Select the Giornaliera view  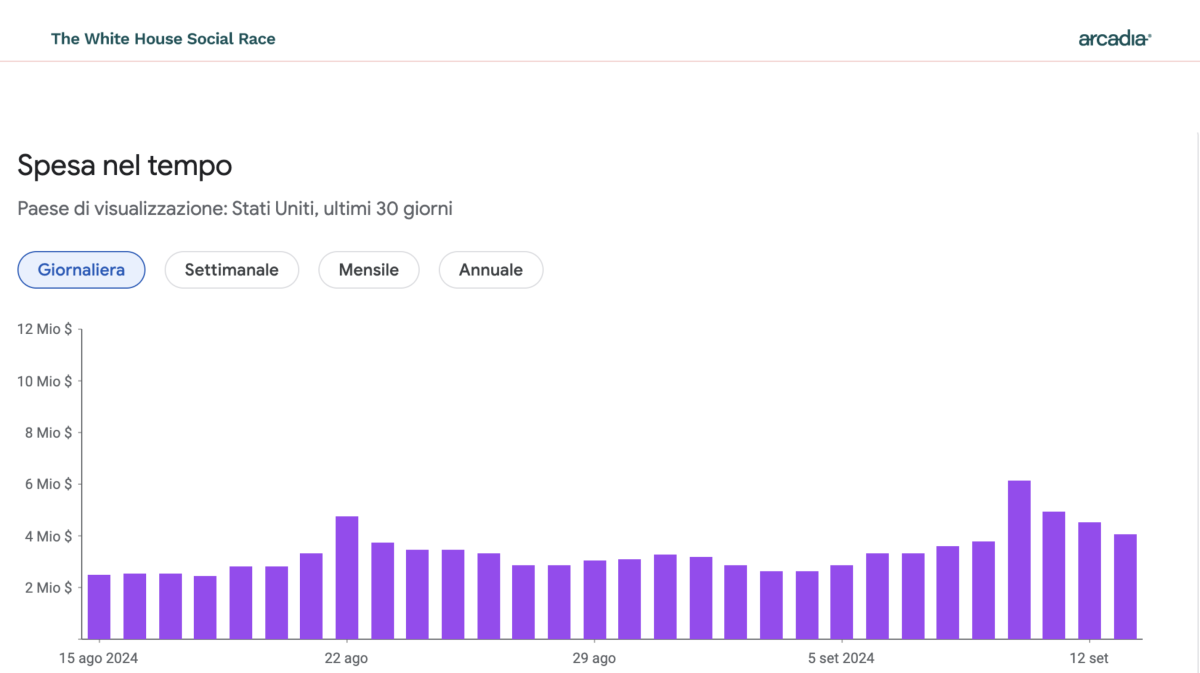[x=81, y=270]
